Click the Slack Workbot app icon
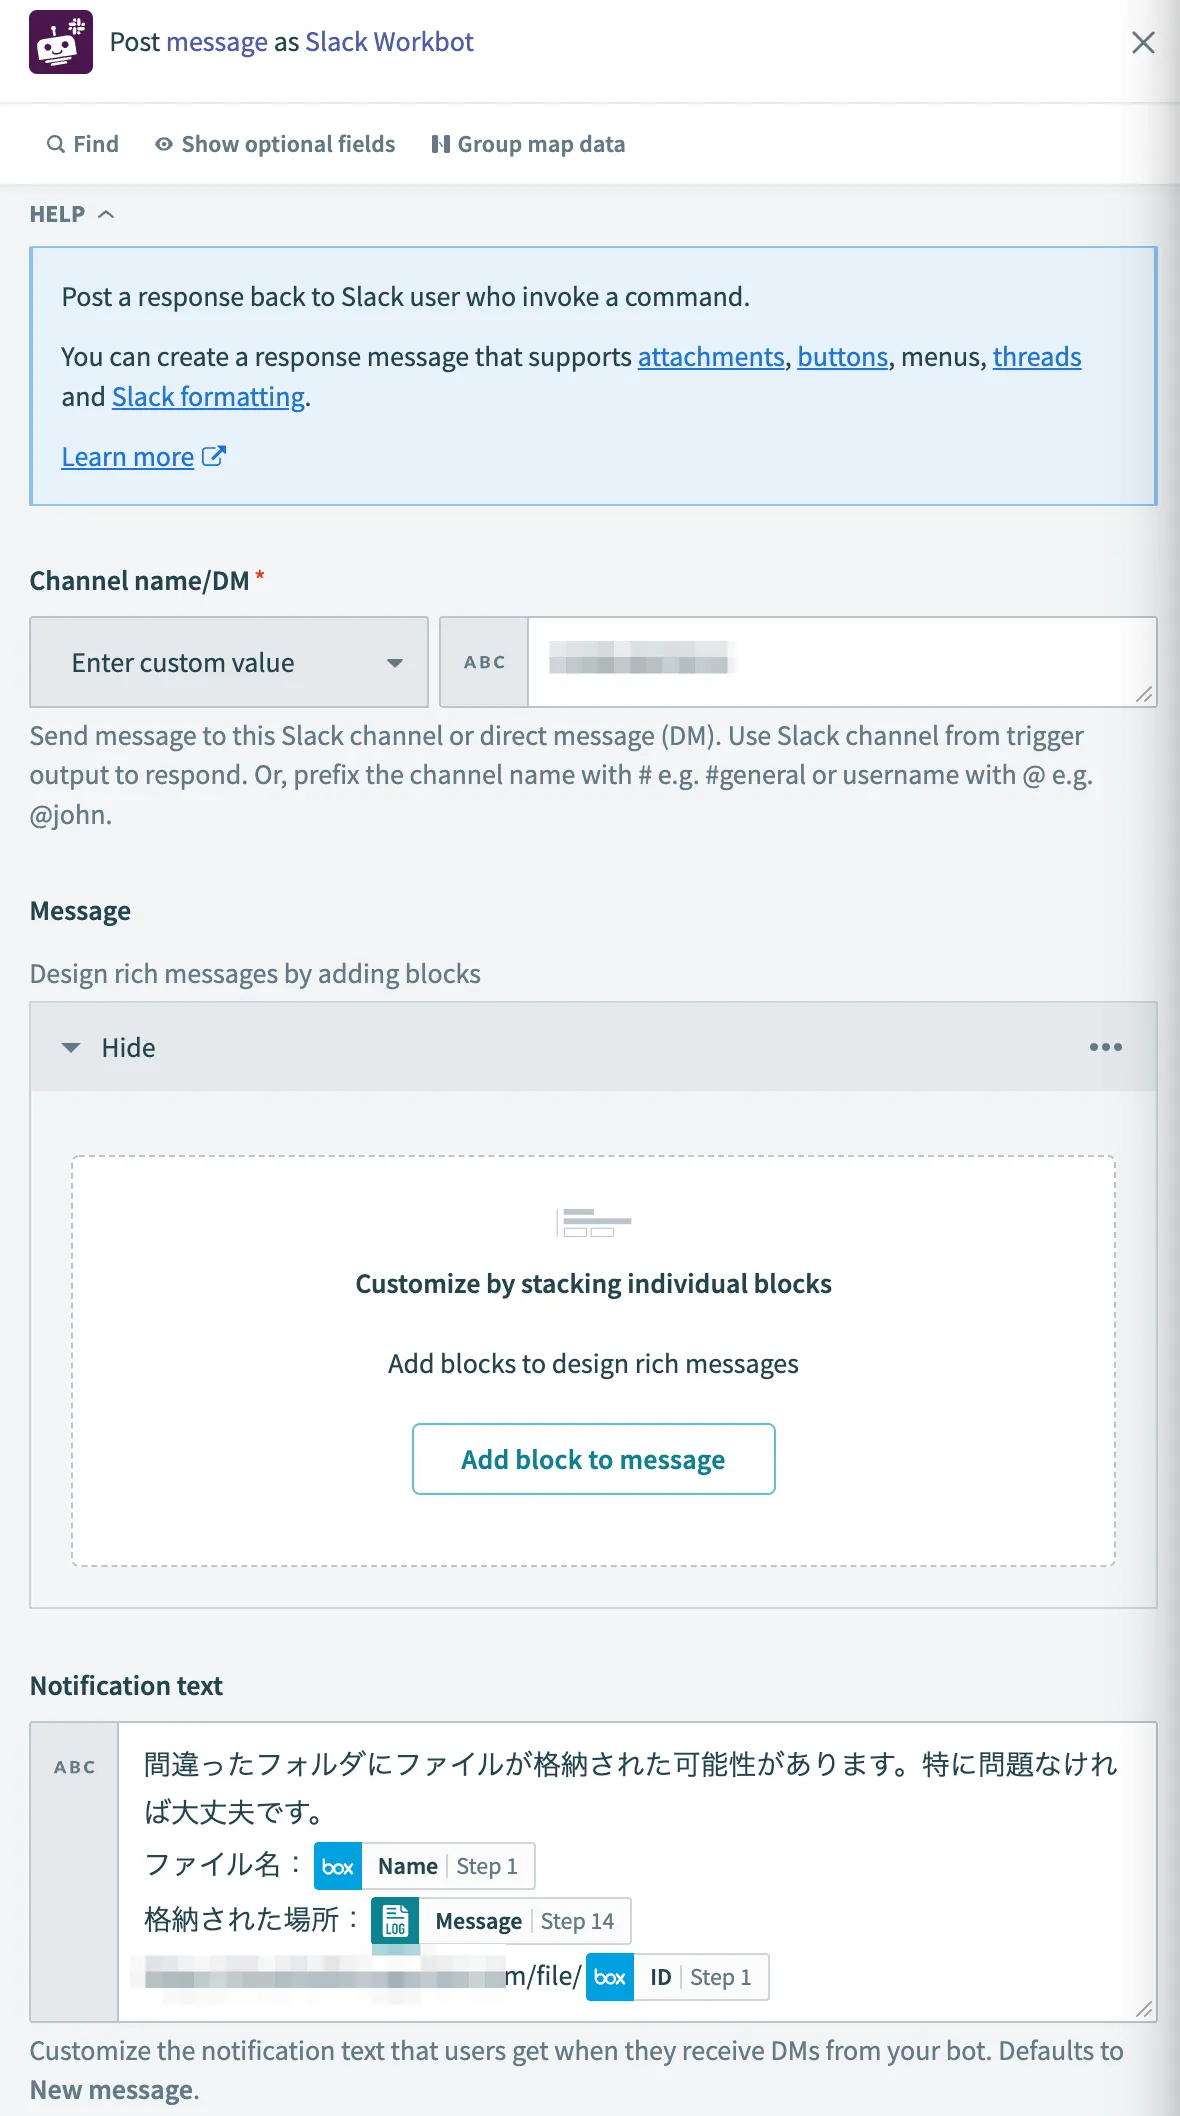 coord(61,42)
